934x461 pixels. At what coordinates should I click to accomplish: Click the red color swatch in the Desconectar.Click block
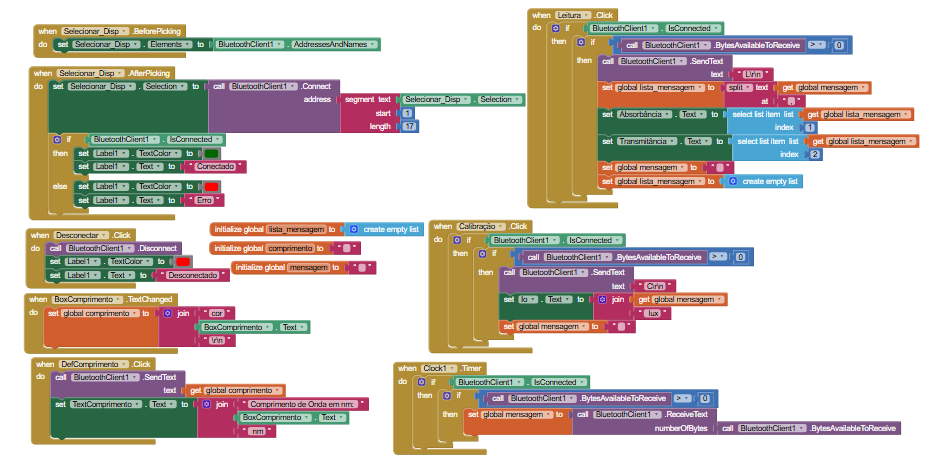183,261
